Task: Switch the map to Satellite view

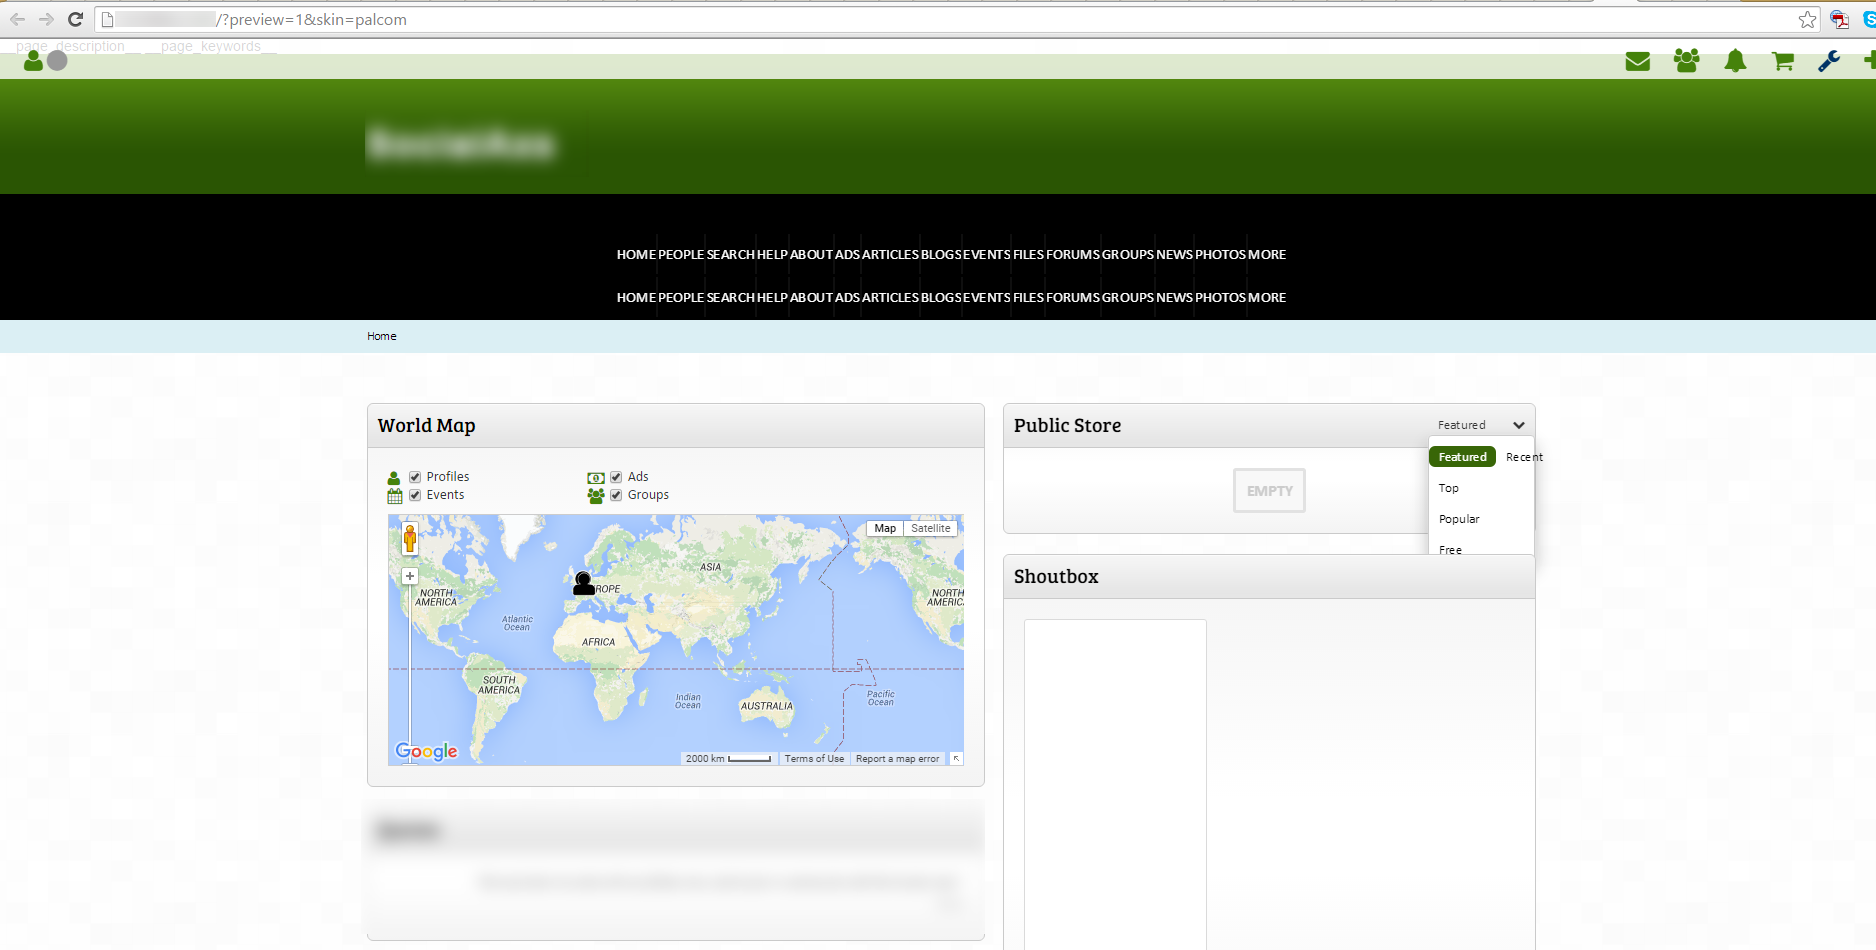Action: point(930,528)
